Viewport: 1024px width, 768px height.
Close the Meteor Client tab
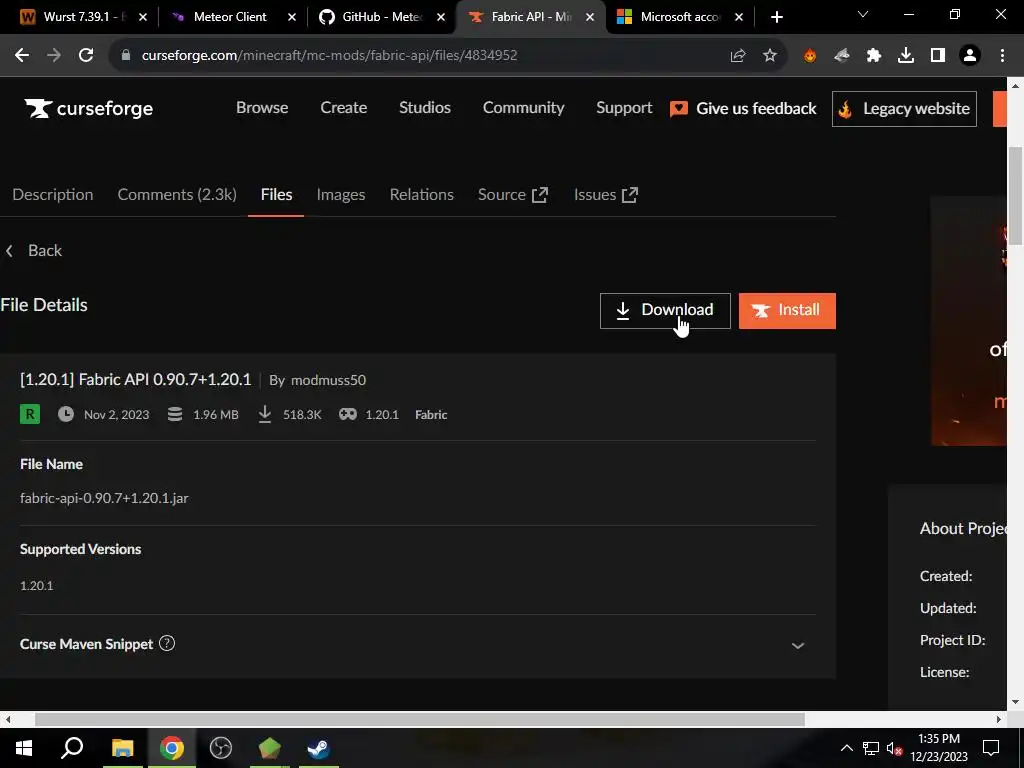point(292,17)
